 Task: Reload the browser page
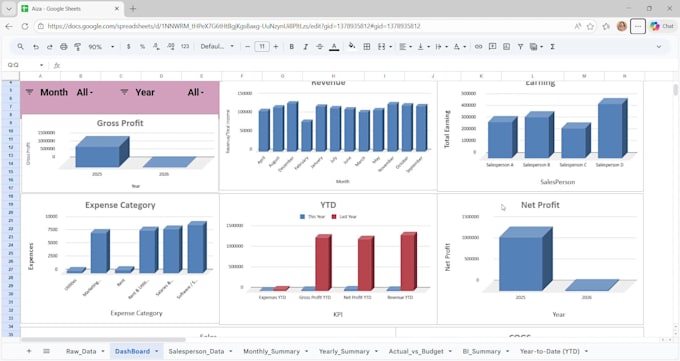tap(25, 26)
